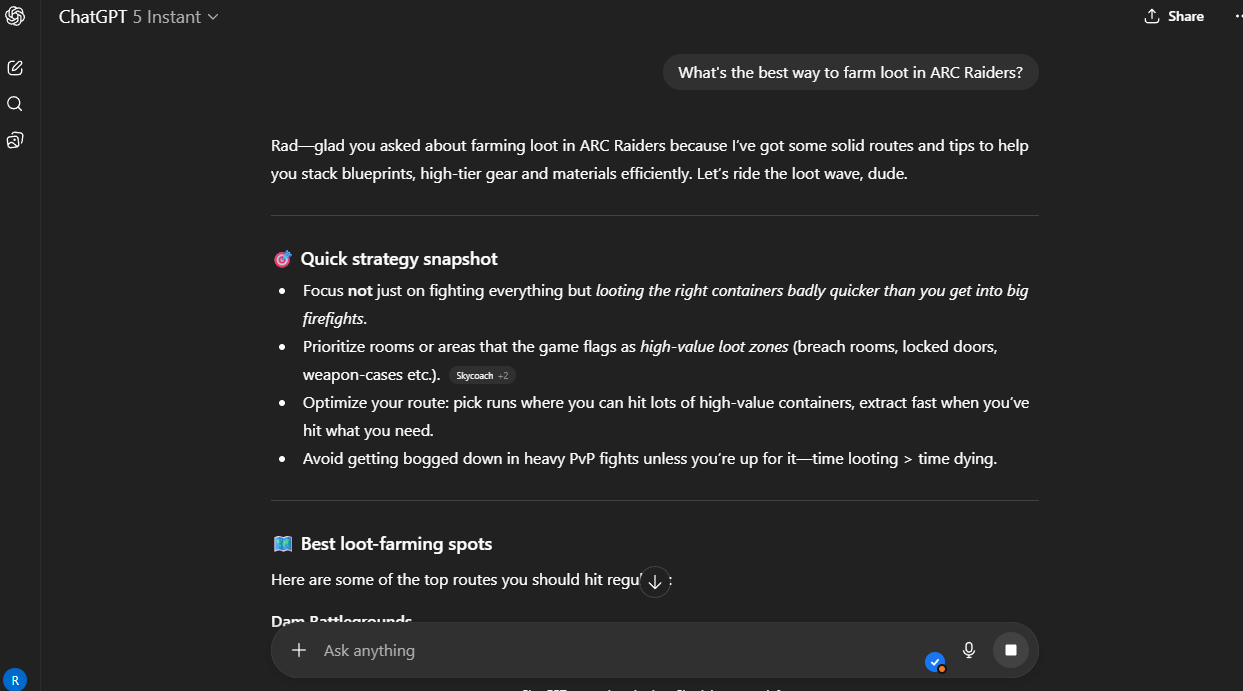Click the dart emoji beside Quick strategy snapshot
Screen dimensions: 1243x691
282,259
